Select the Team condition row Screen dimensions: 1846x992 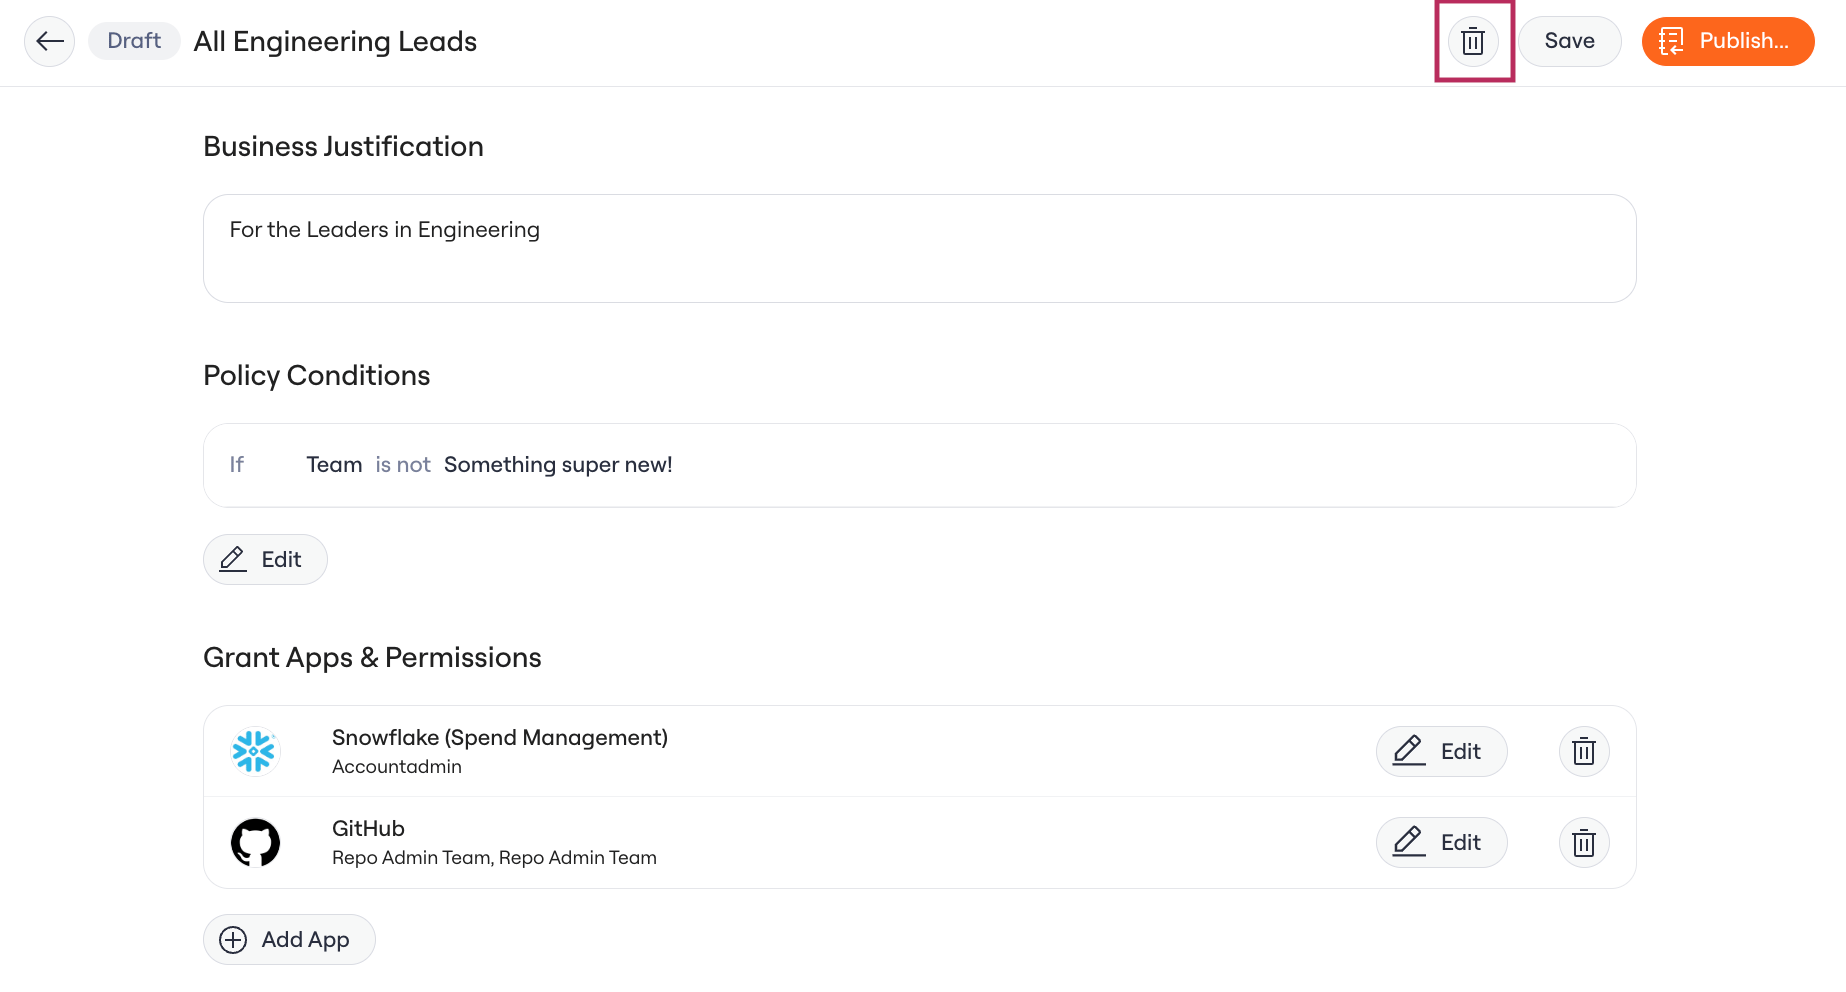[919, 465]
